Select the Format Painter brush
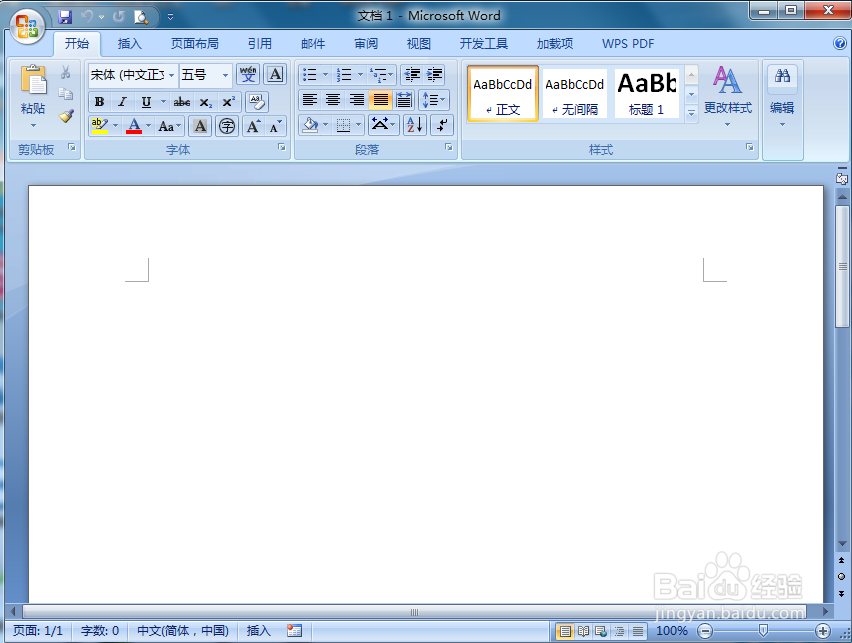 66,116
